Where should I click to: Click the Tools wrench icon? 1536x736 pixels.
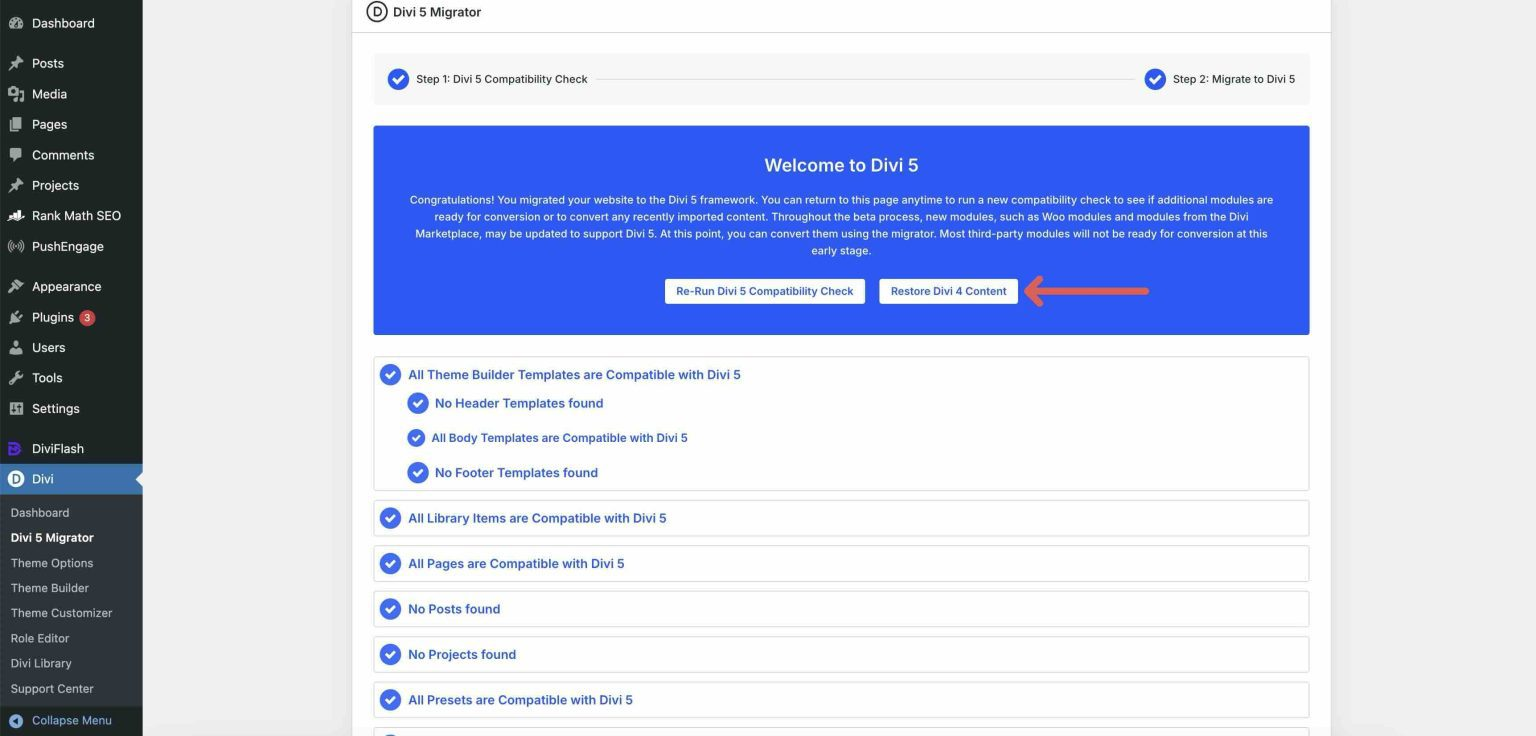pos(16,378)
